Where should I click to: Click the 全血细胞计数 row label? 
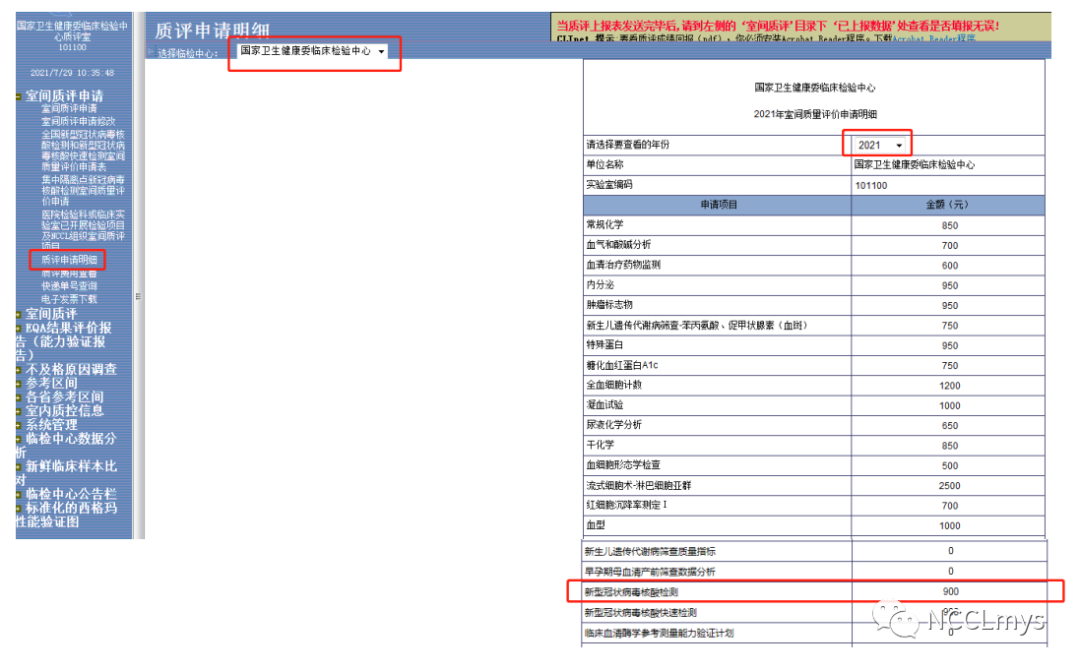pos(614,385)
